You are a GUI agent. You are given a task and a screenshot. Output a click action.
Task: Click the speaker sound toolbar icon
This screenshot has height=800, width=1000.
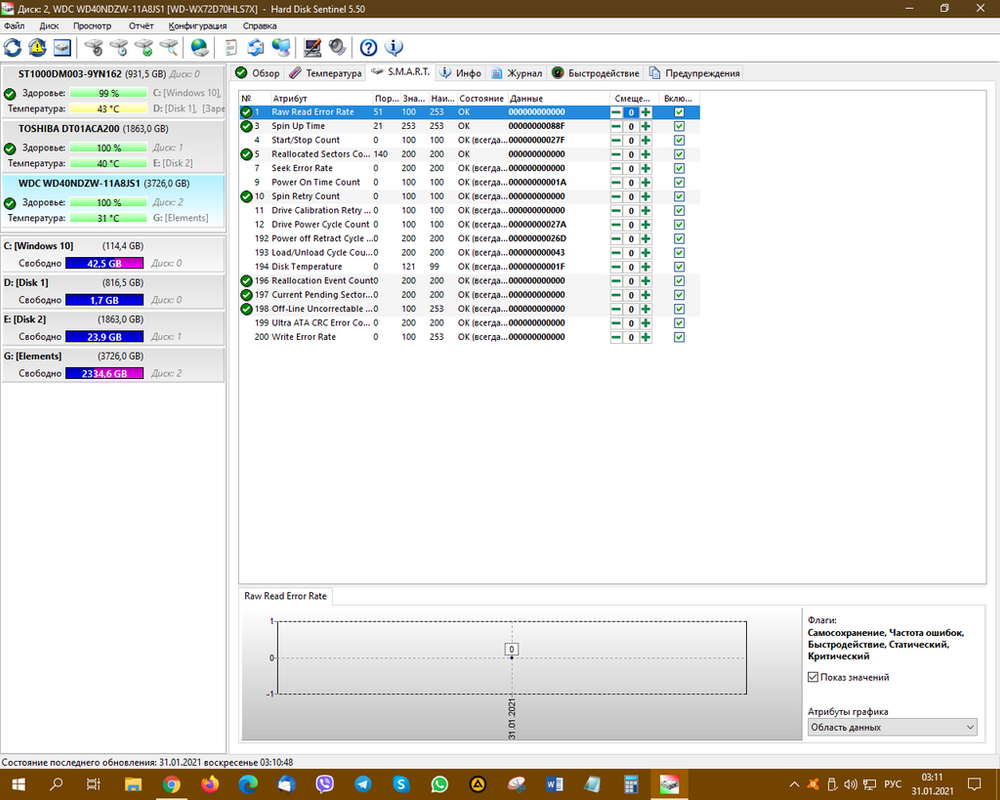tap(337, 47)
